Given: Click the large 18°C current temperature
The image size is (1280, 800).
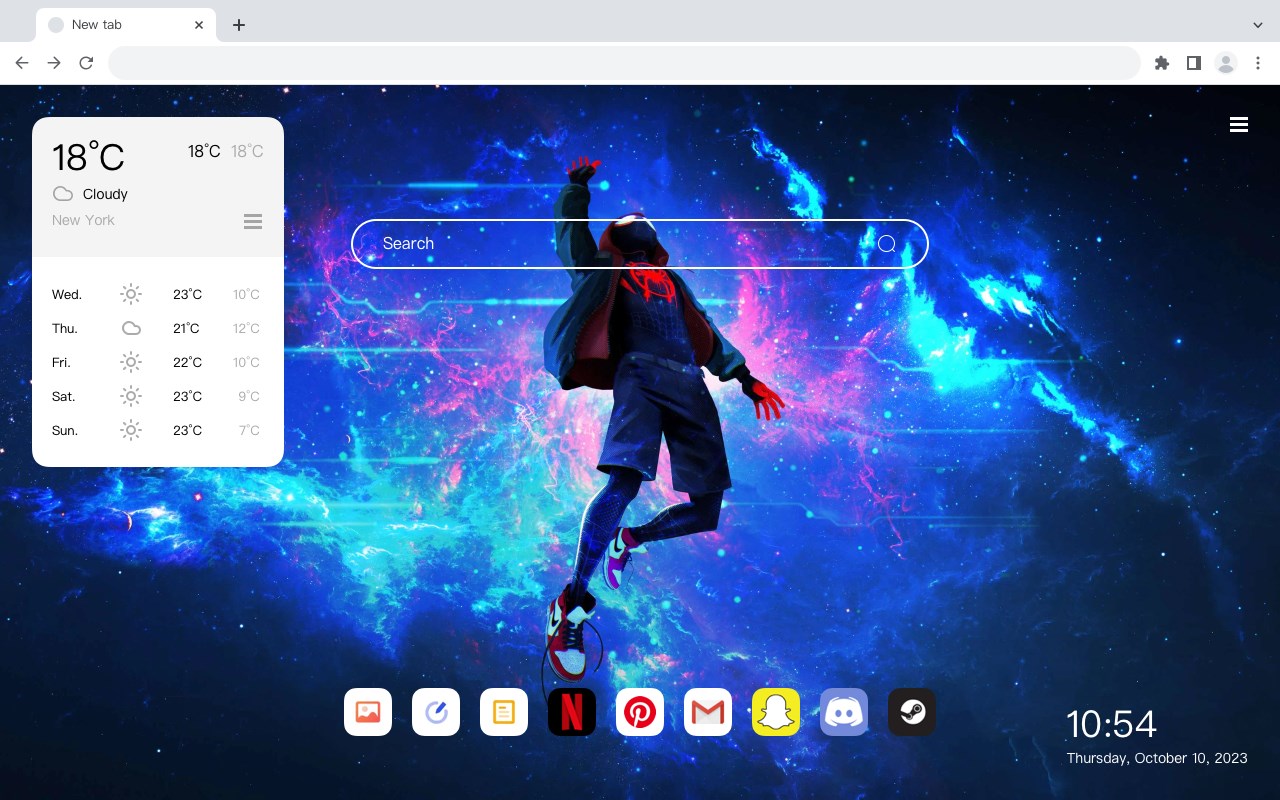Looking at the screenshot, I should (88, 157).
